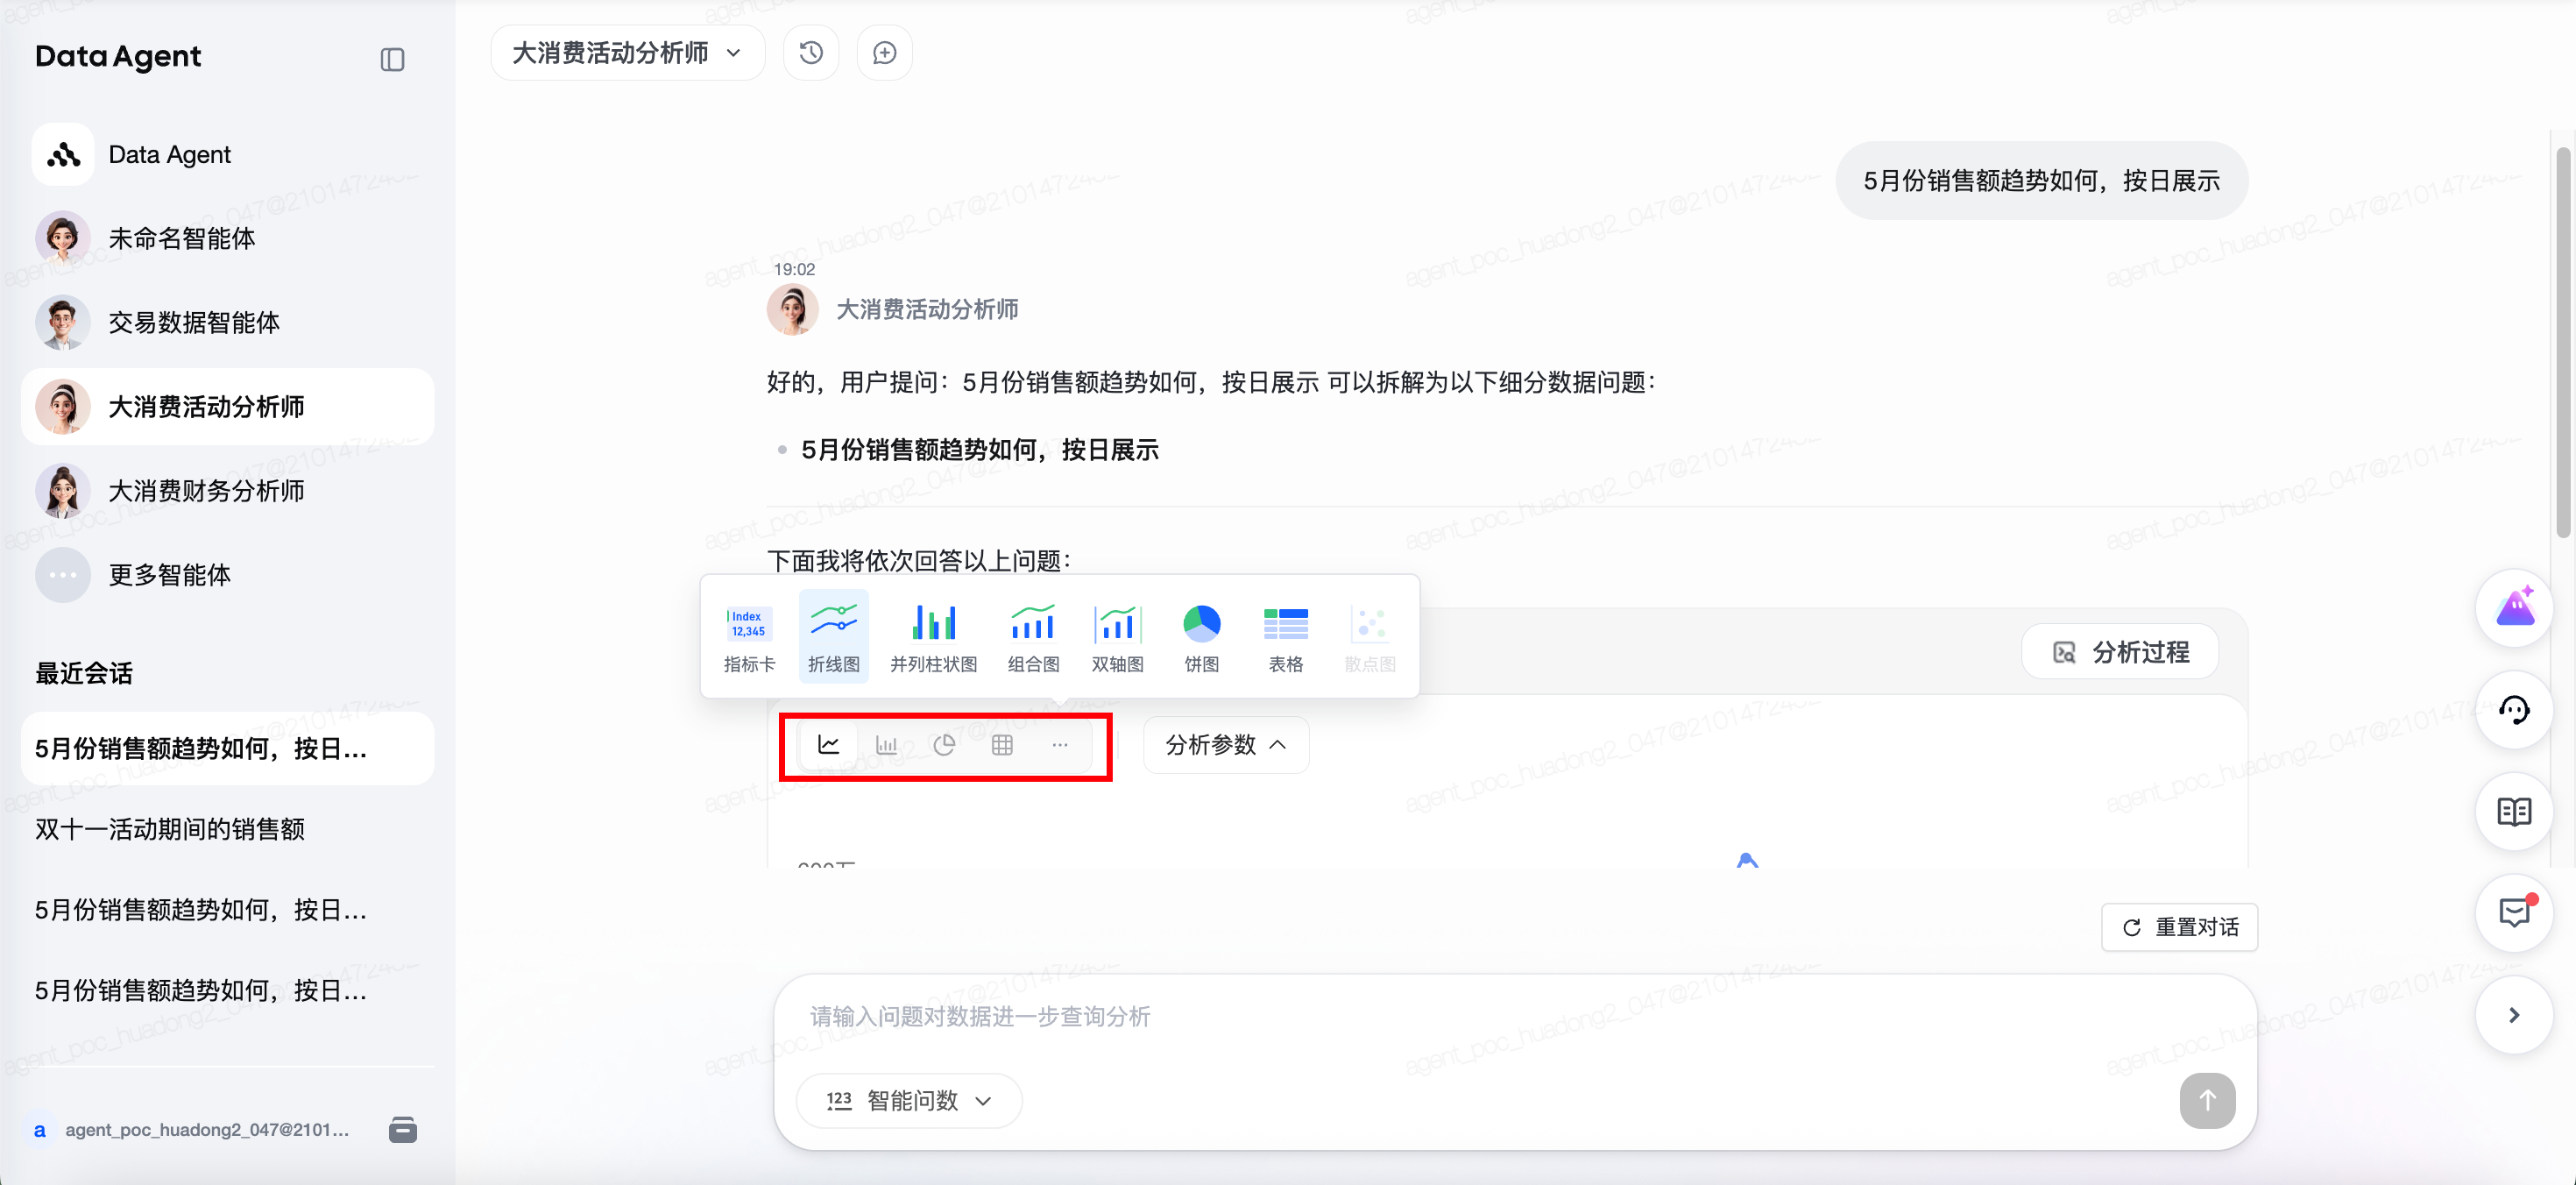Collapse the 分析参数 expander

pos(1225,745)
